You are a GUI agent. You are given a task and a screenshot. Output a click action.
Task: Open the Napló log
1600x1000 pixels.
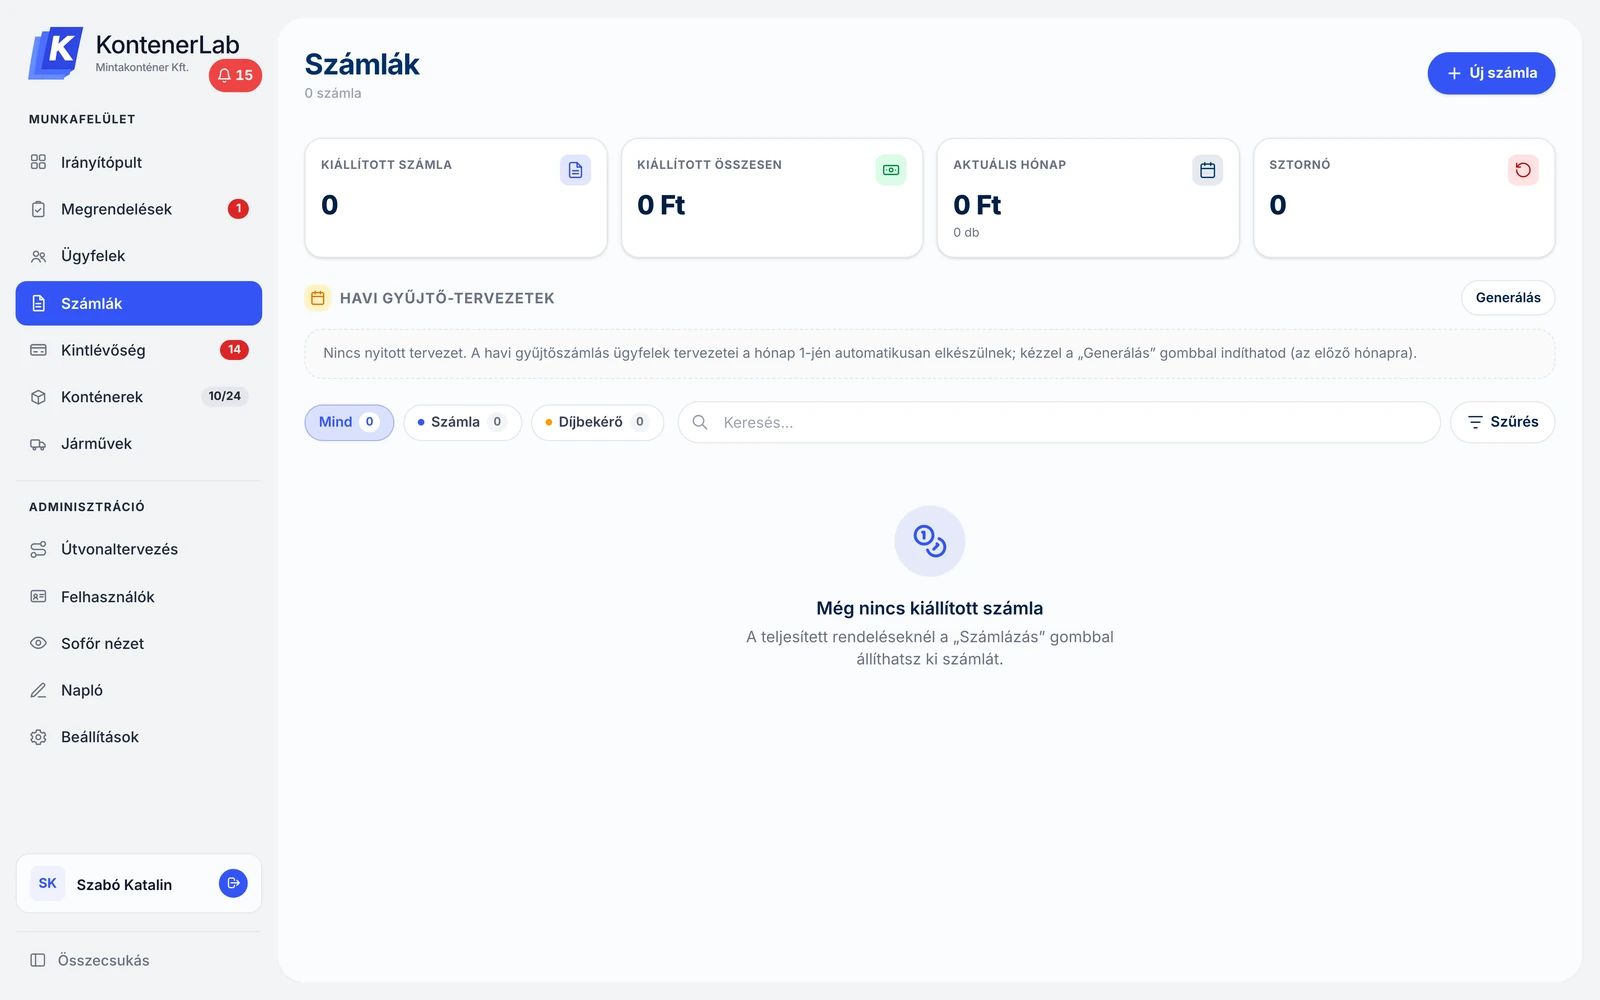point(139,690)
